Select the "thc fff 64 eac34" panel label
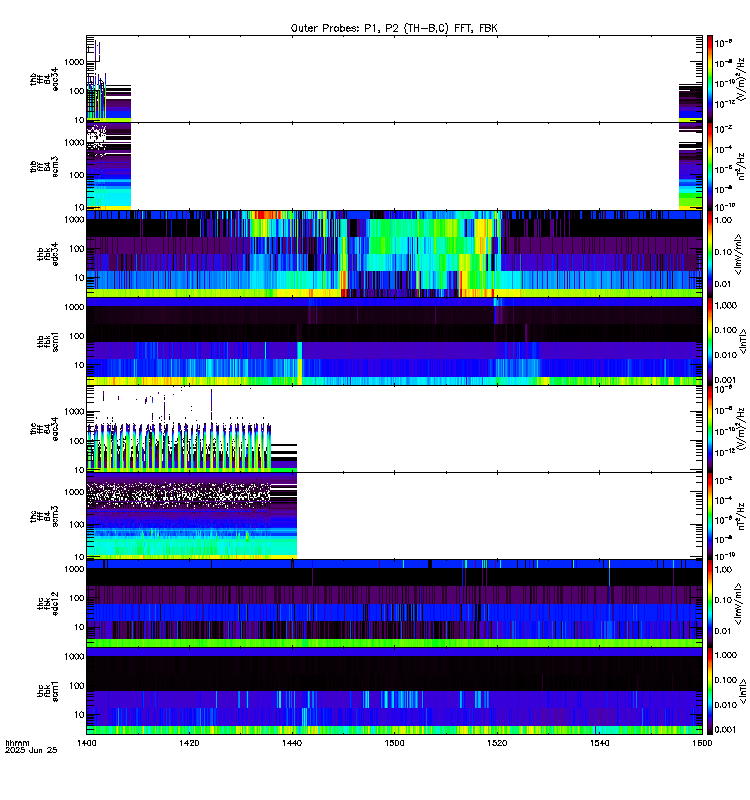 click(44, 429)
